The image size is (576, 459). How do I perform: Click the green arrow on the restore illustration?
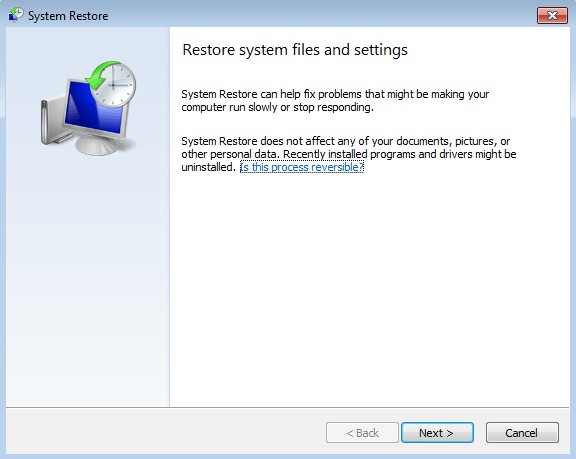100,75
